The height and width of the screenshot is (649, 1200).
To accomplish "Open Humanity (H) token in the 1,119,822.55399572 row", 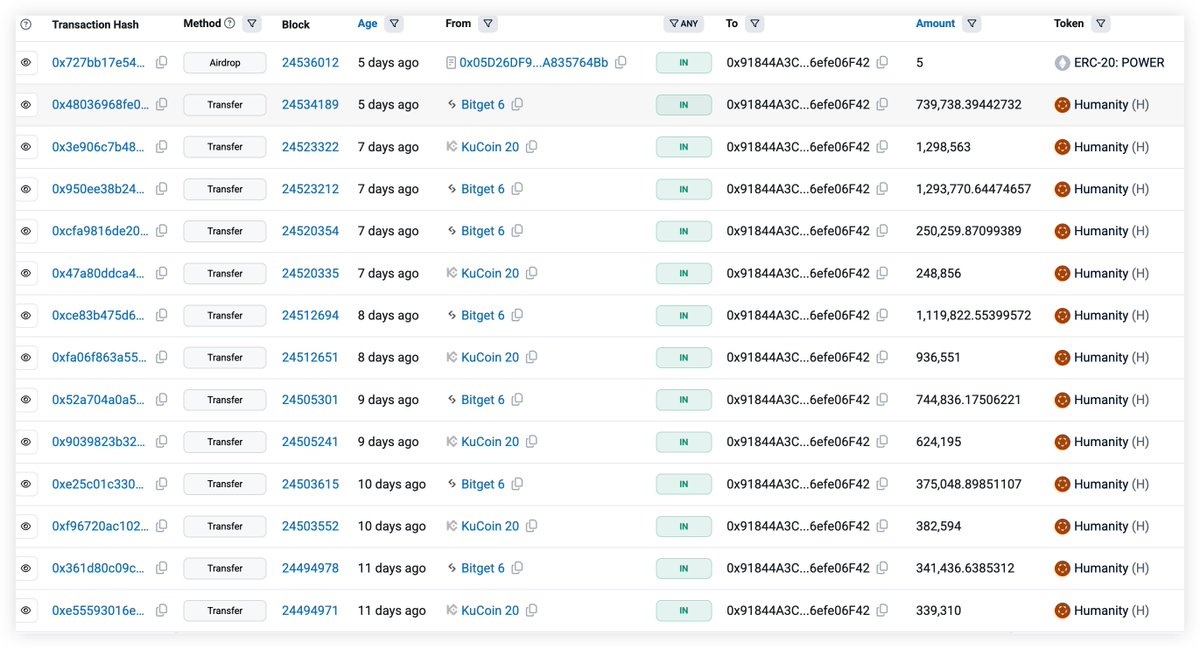I will 1111,315.
